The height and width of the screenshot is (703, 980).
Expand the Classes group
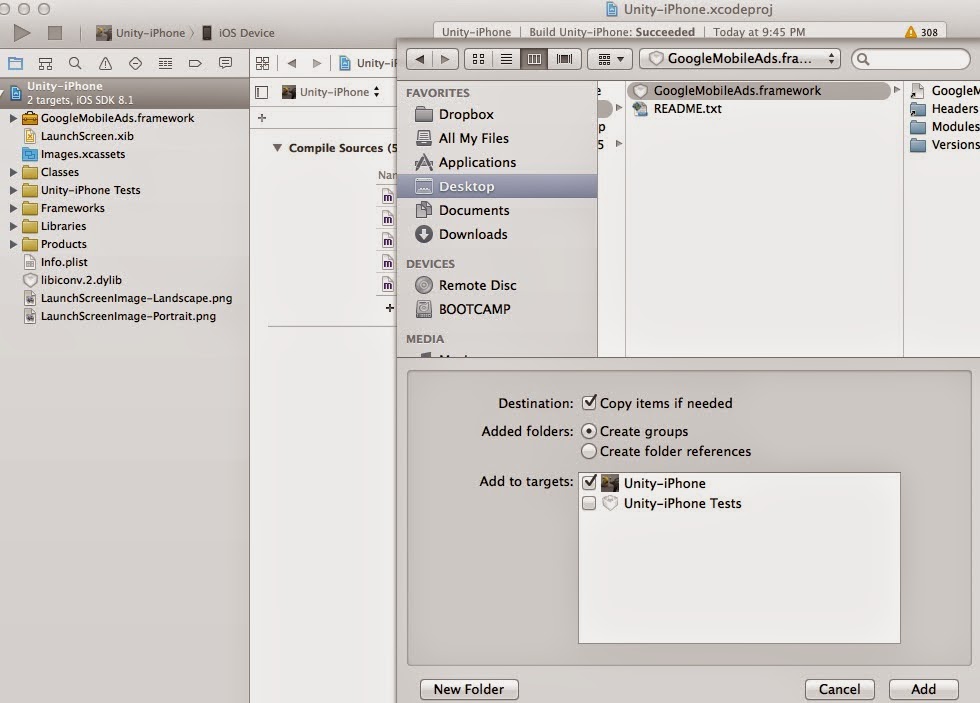coord(12,172)
